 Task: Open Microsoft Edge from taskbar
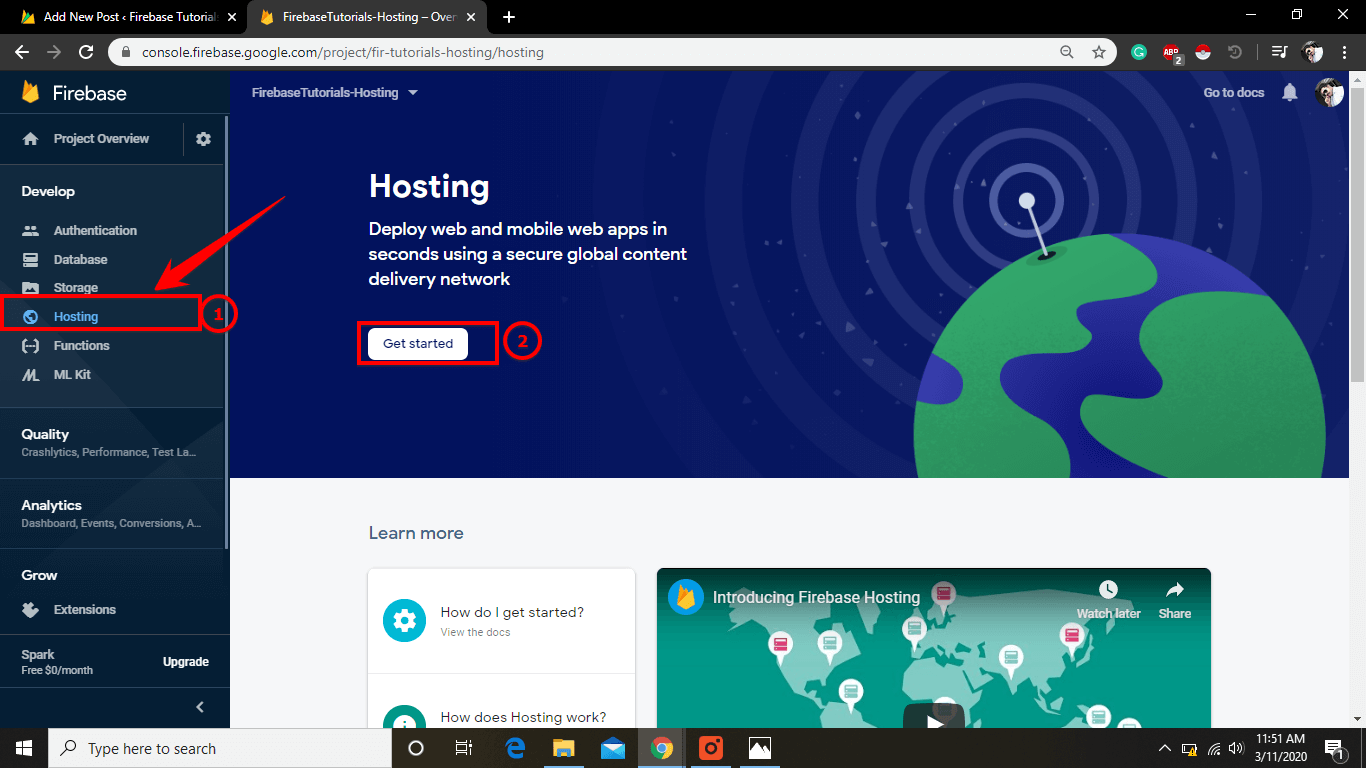click(x=515, y=748)
